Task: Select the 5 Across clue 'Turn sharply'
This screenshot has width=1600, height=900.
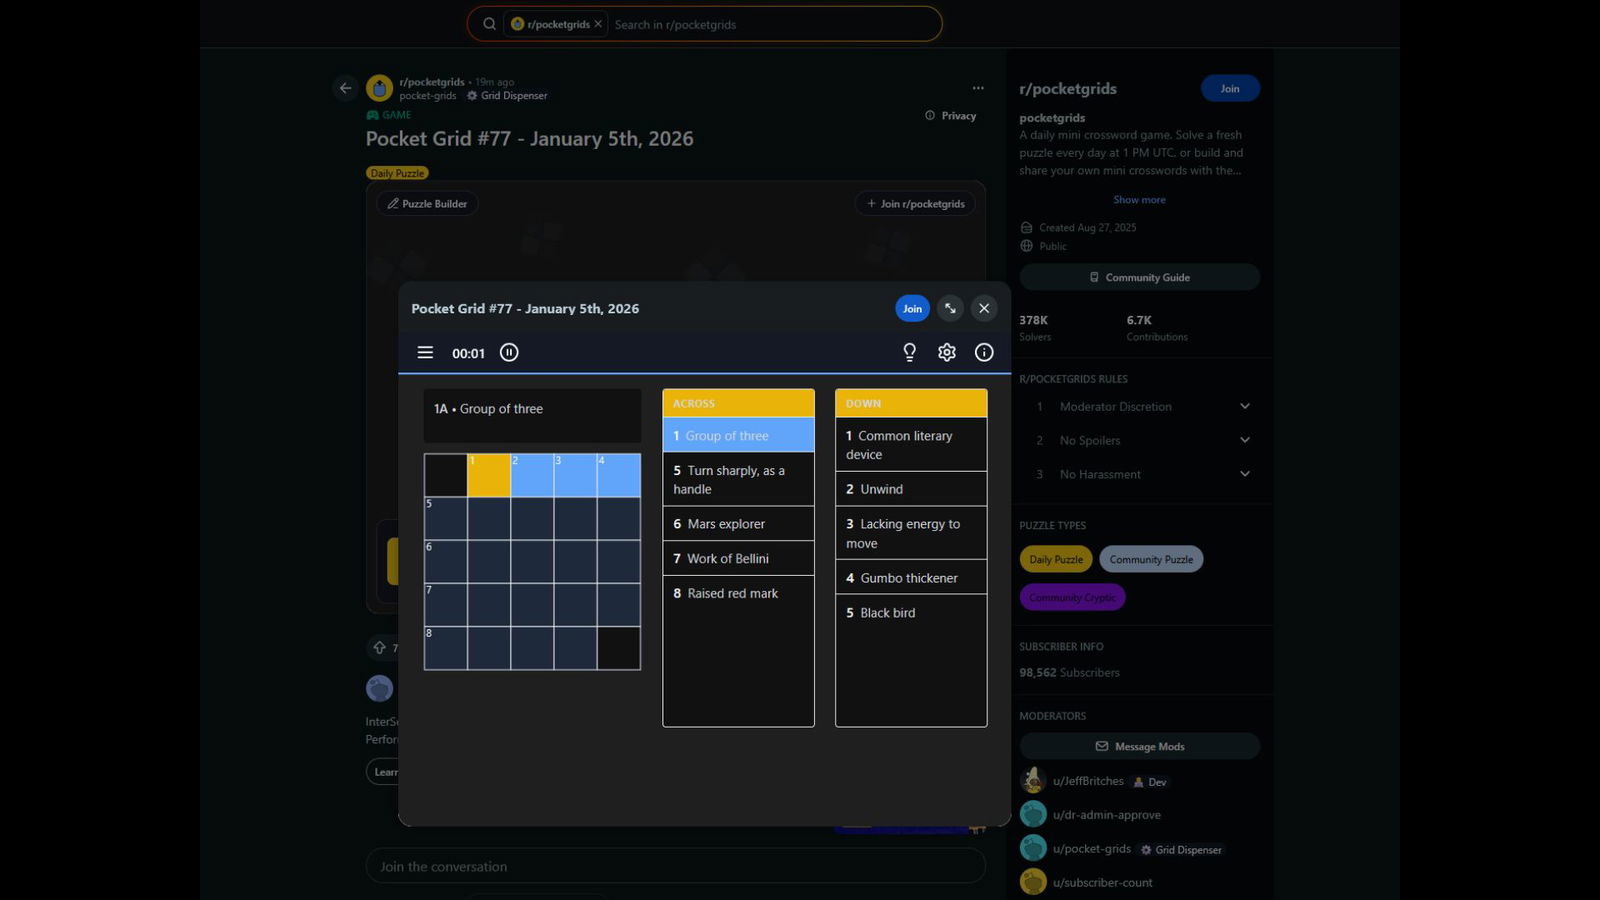Action: [738, 480]
